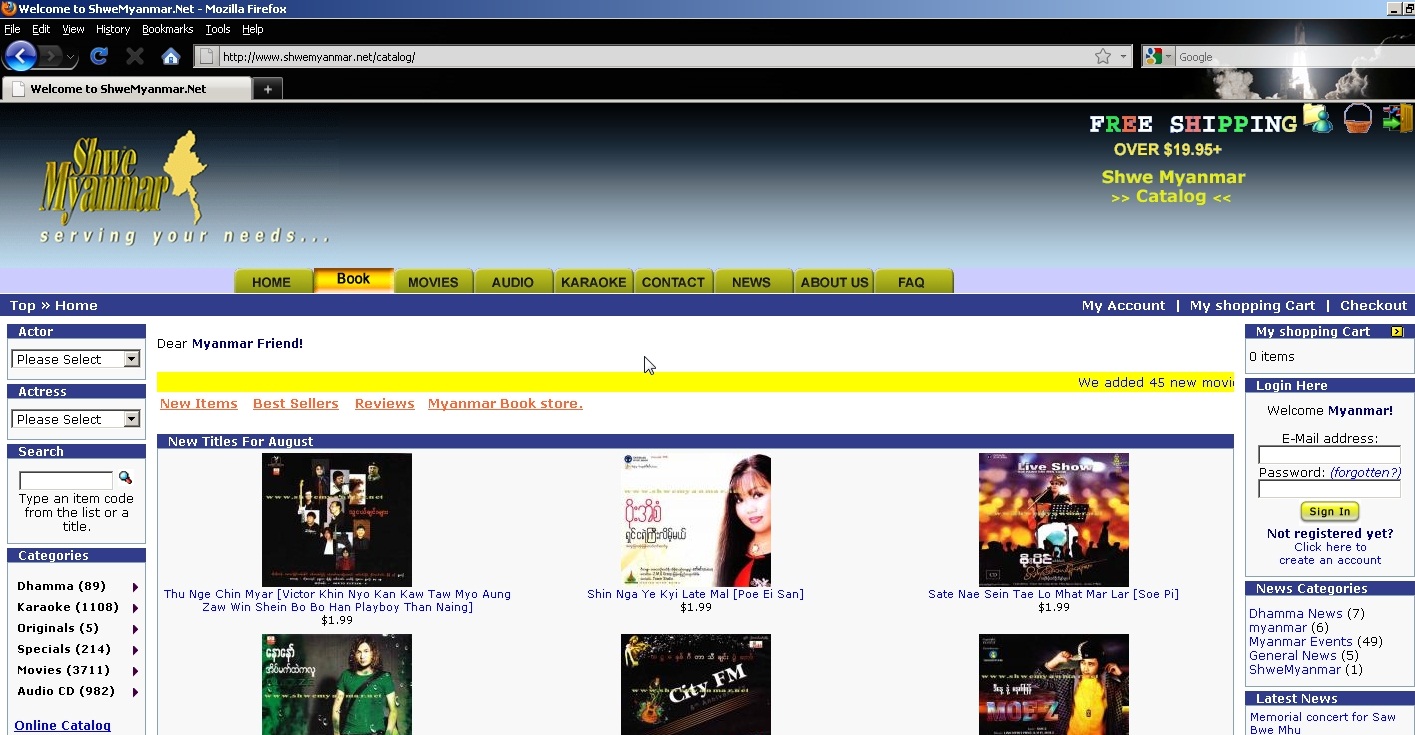The image size is (1415, 735).
Task: Click the yellow arrow icon in My shopping Cart header
Action: 1397,332
